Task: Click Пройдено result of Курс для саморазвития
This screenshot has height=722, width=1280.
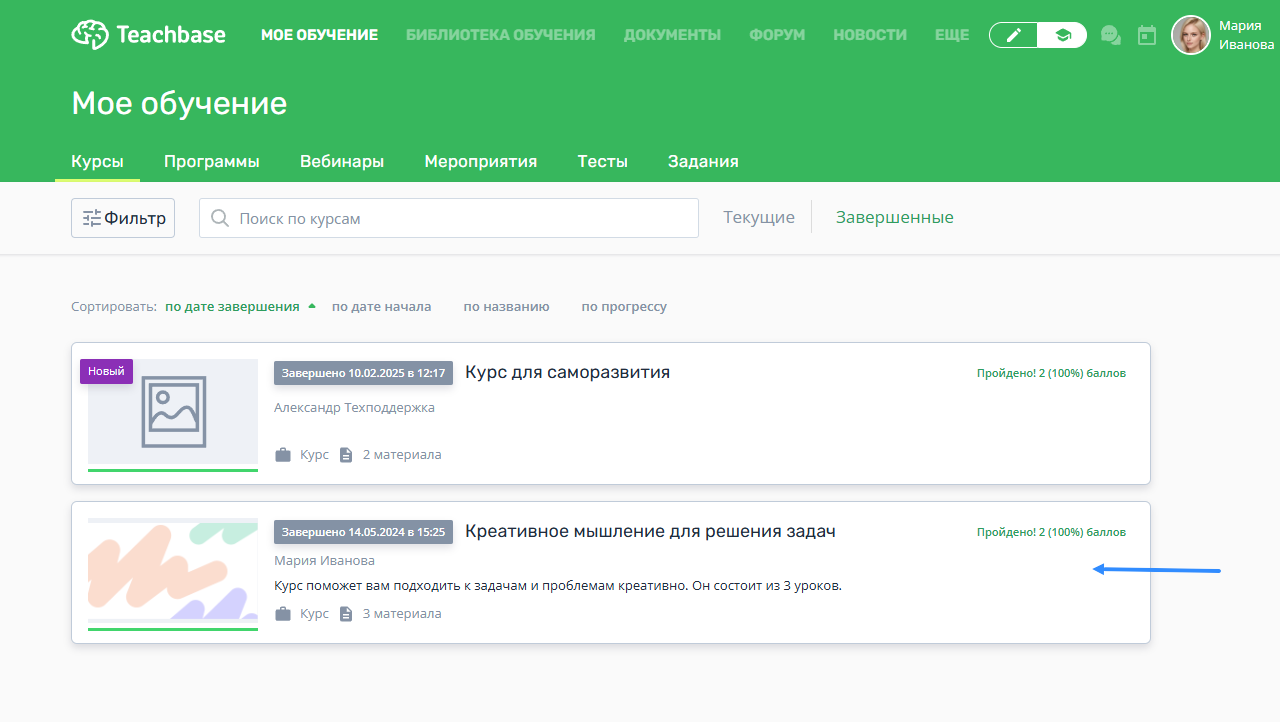Action: click(1051, 373)
